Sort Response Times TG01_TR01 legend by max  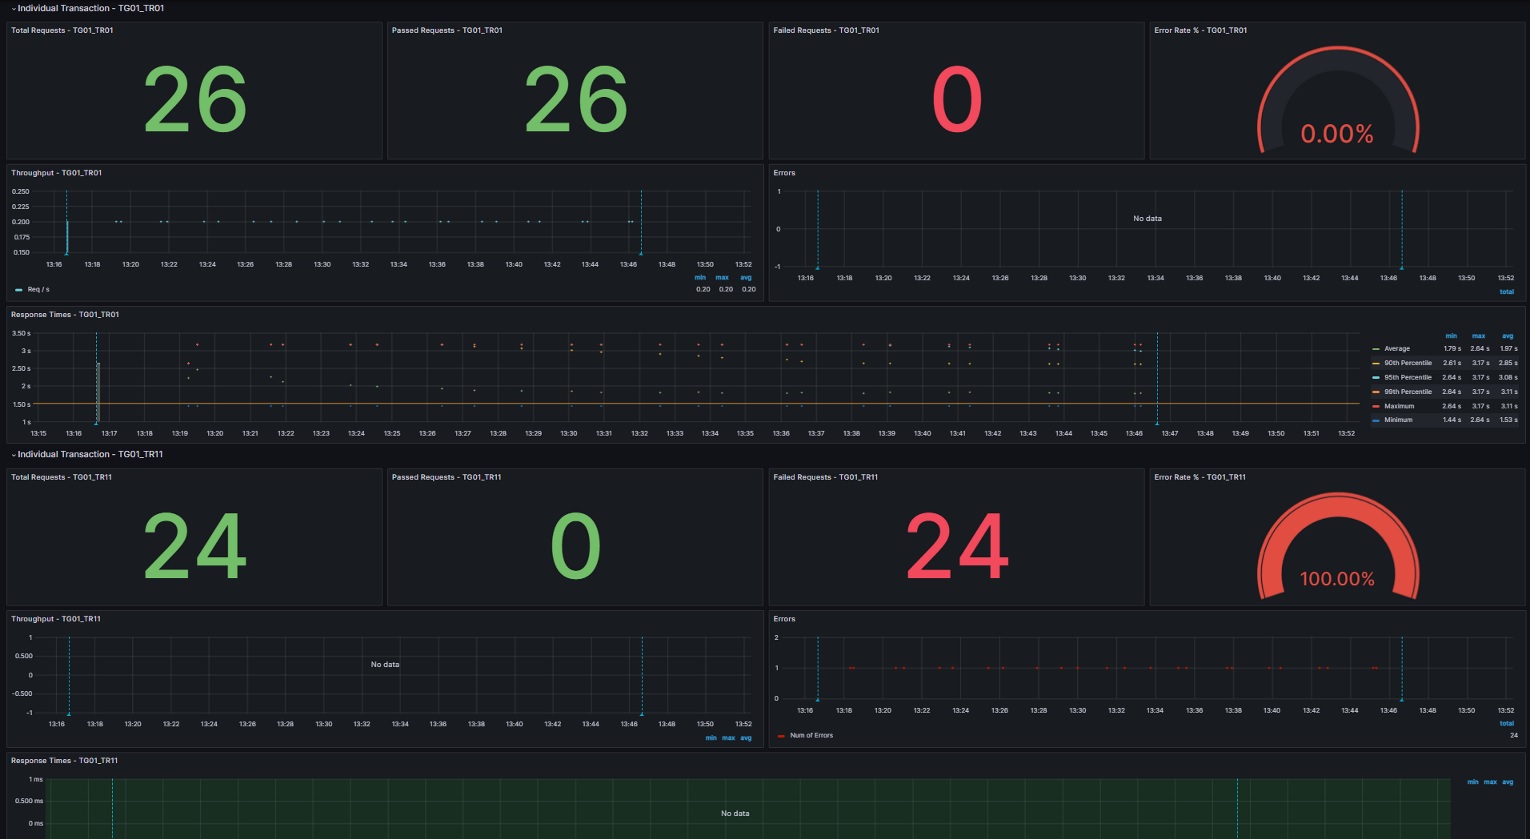click(1479, 336)
